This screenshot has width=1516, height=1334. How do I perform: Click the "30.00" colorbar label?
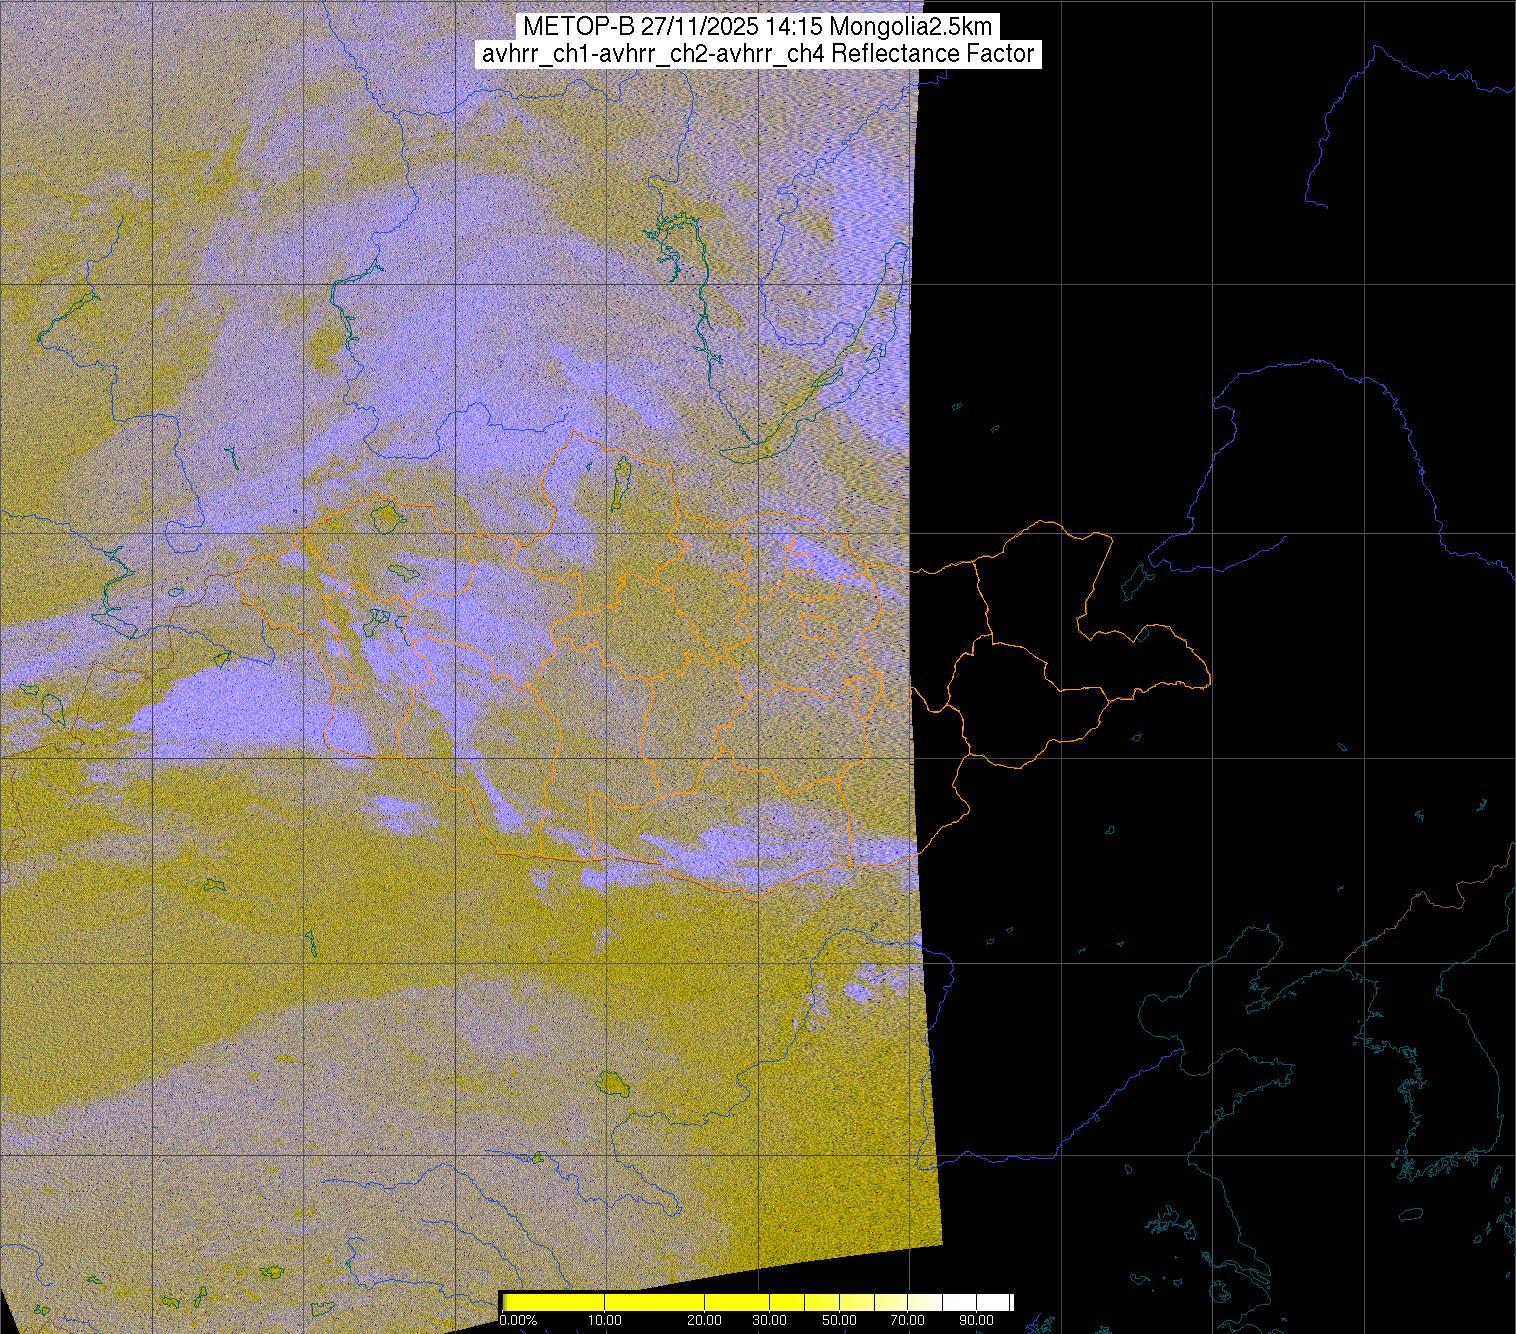[x=768, y=1321]
